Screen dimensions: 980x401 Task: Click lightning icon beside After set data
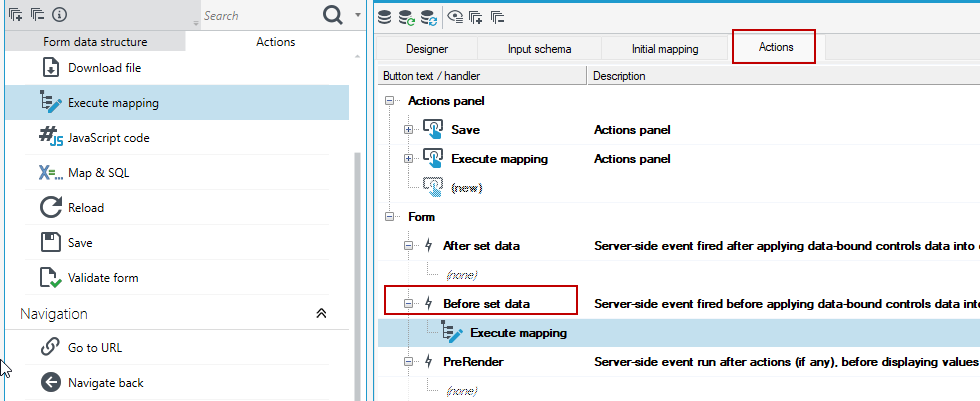tap(429, 245)
